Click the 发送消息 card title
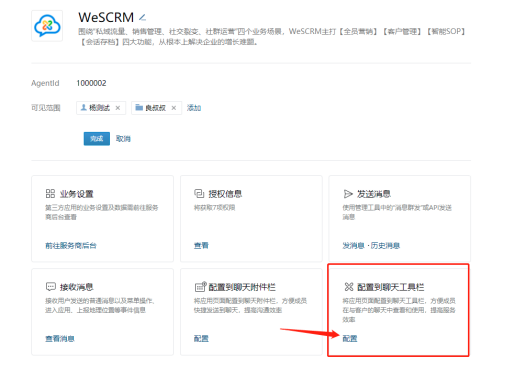This screenshot has width=526, height=369. coord(374,194)
